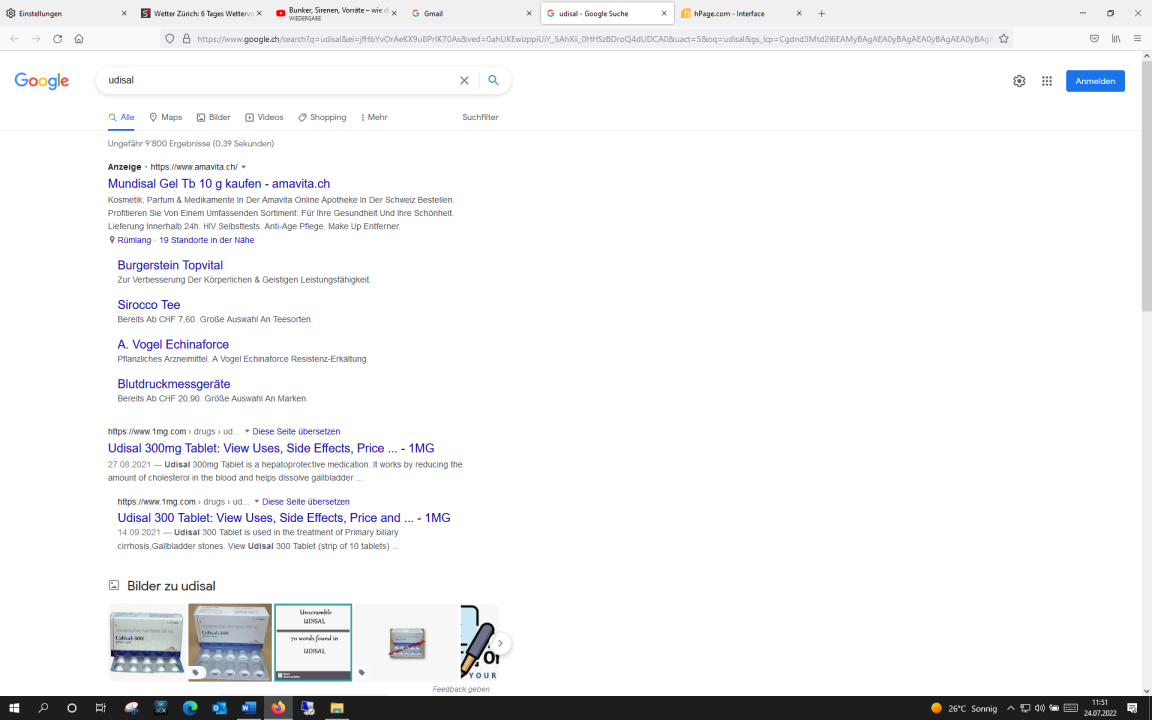
Task: Open A. Vogel Echinaforce link
Action: point(173,345)
